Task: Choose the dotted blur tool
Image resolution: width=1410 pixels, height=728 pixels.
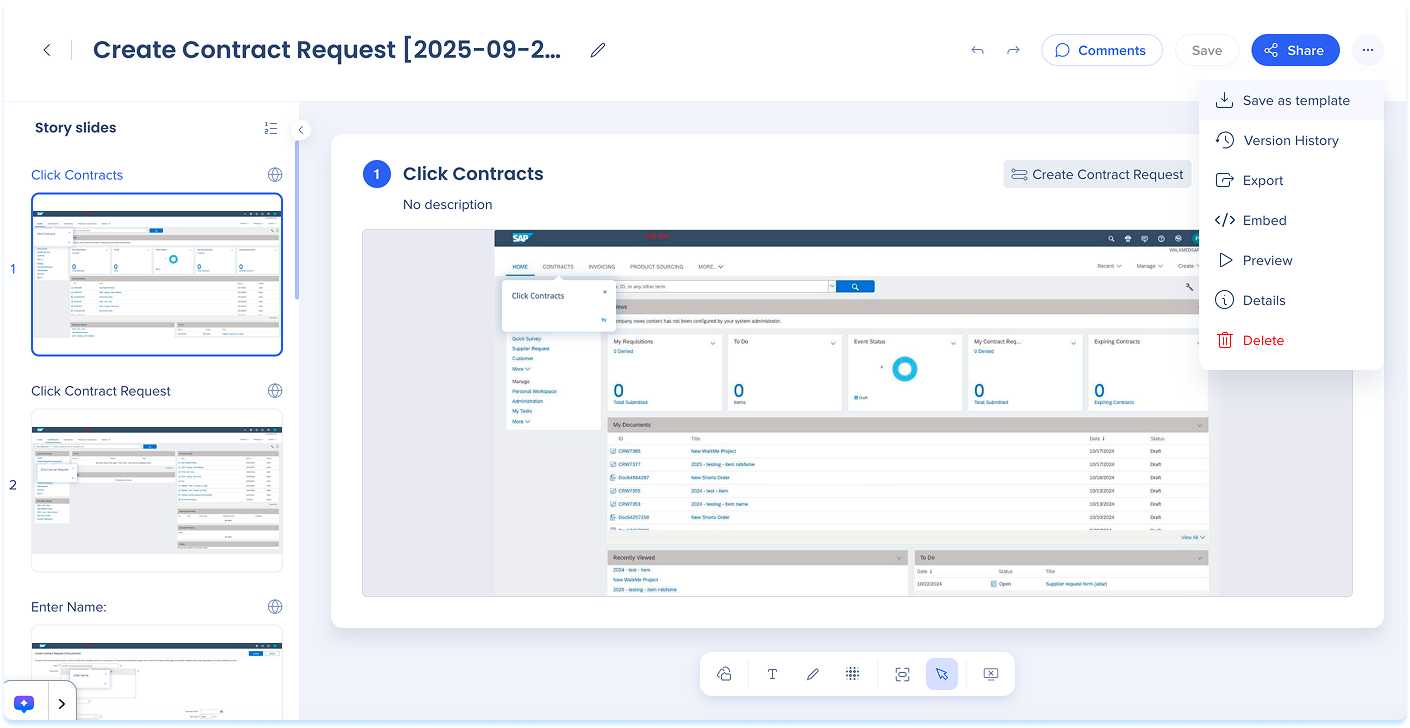Action: (x=852, y=674)
